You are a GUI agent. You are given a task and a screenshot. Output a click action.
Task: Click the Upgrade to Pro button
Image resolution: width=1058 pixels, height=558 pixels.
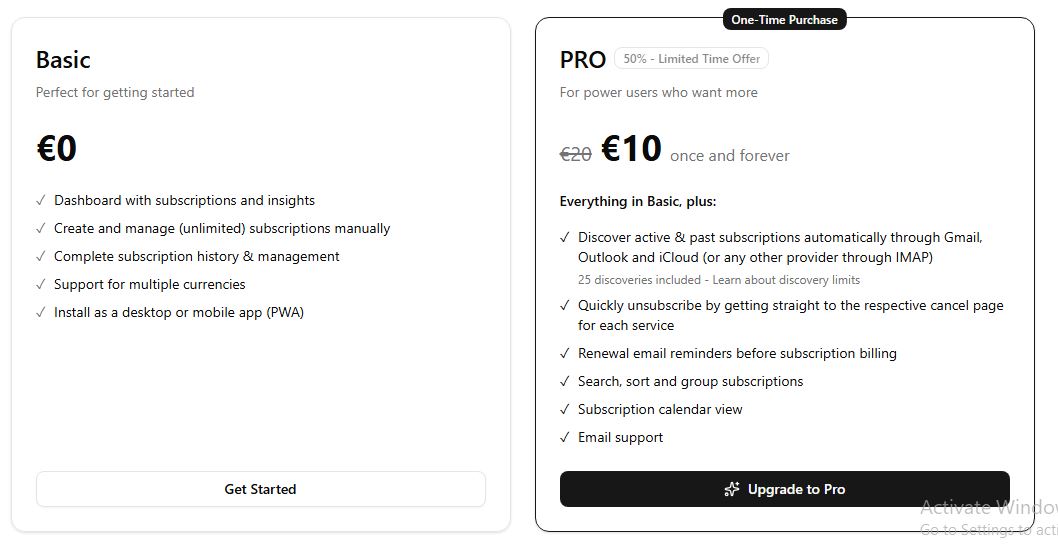[785, 489]
